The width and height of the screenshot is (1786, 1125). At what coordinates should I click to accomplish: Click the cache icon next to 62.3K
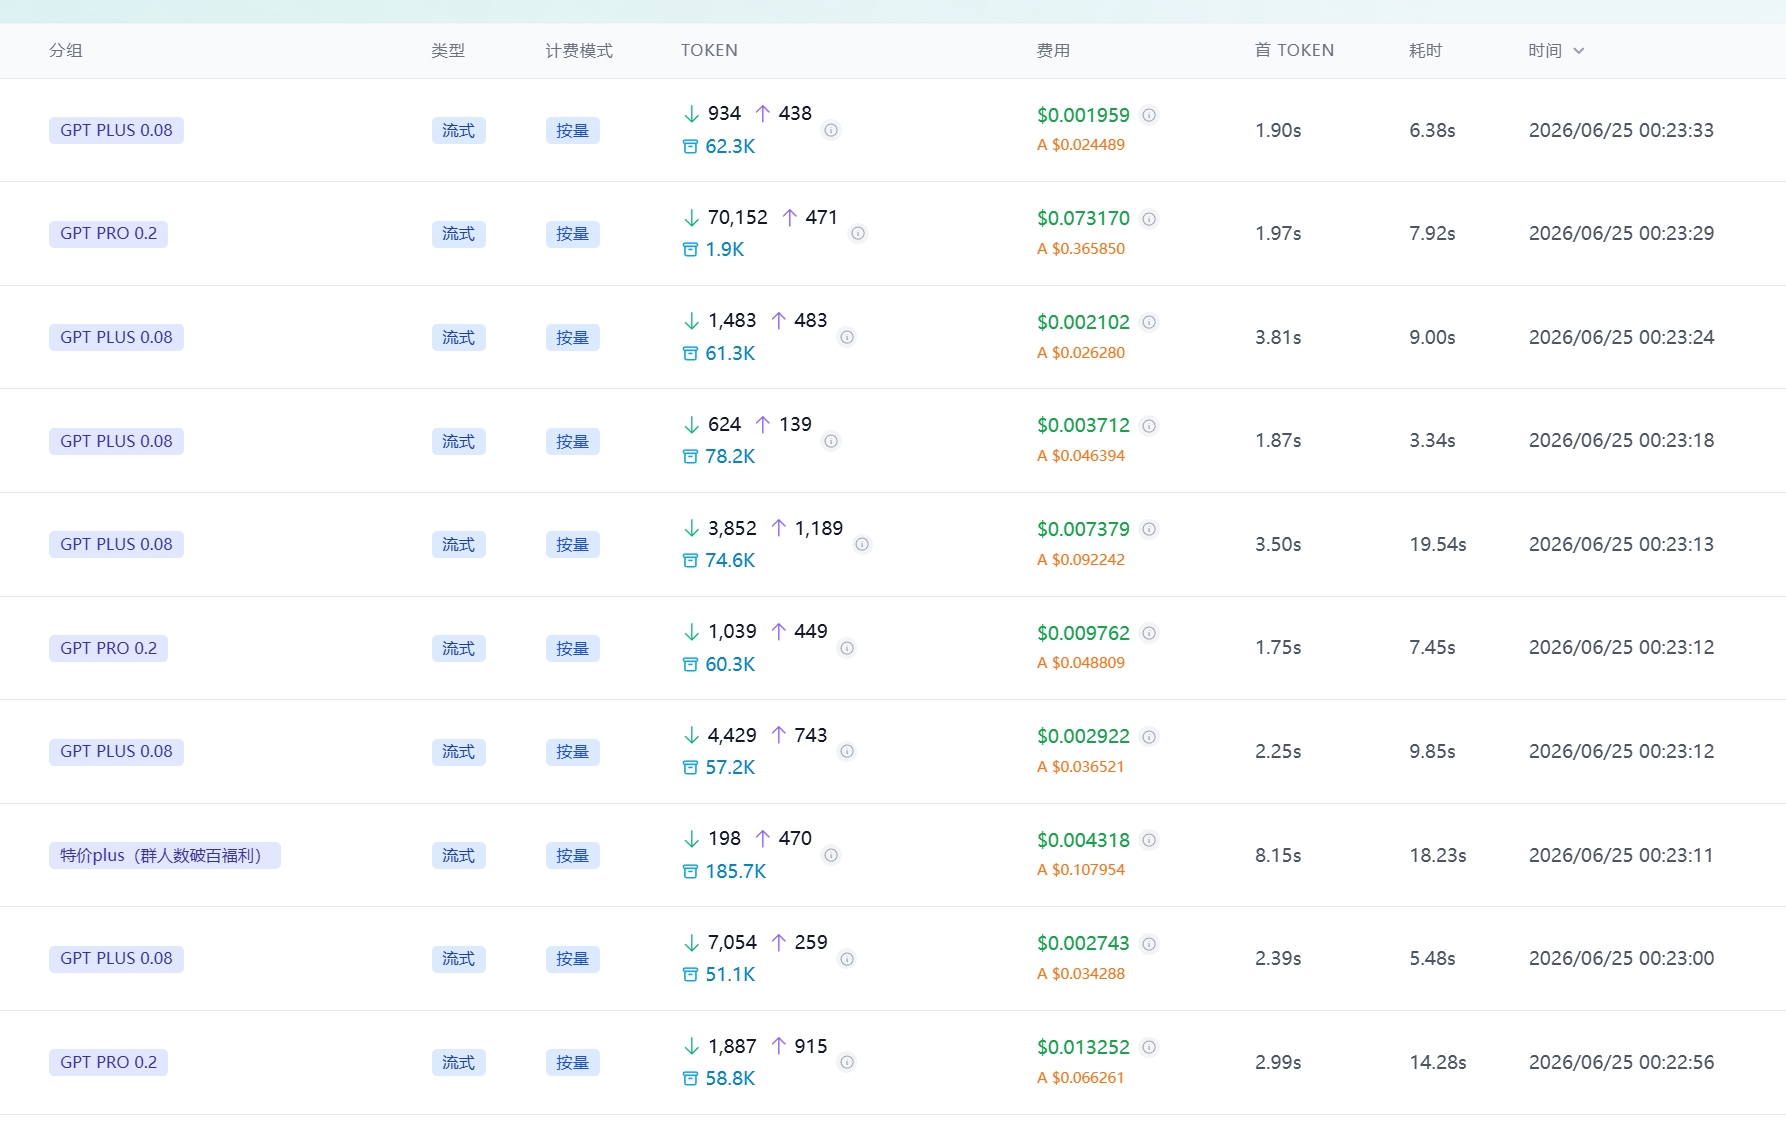pyautogui.click(x=690, y=146)
